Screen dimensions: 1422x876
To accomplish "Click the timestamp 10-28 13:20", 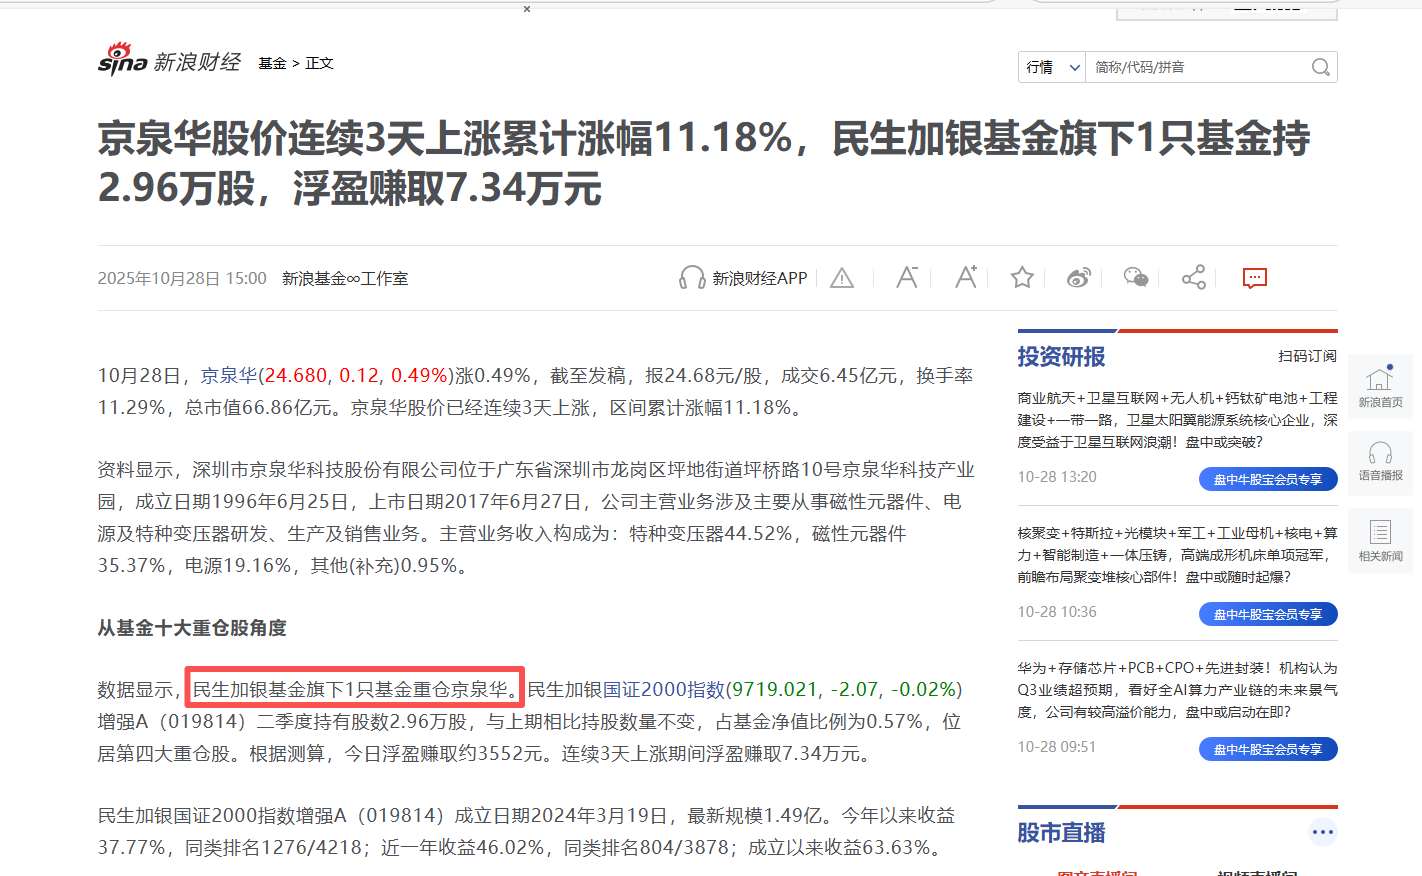I will 1057,476.
